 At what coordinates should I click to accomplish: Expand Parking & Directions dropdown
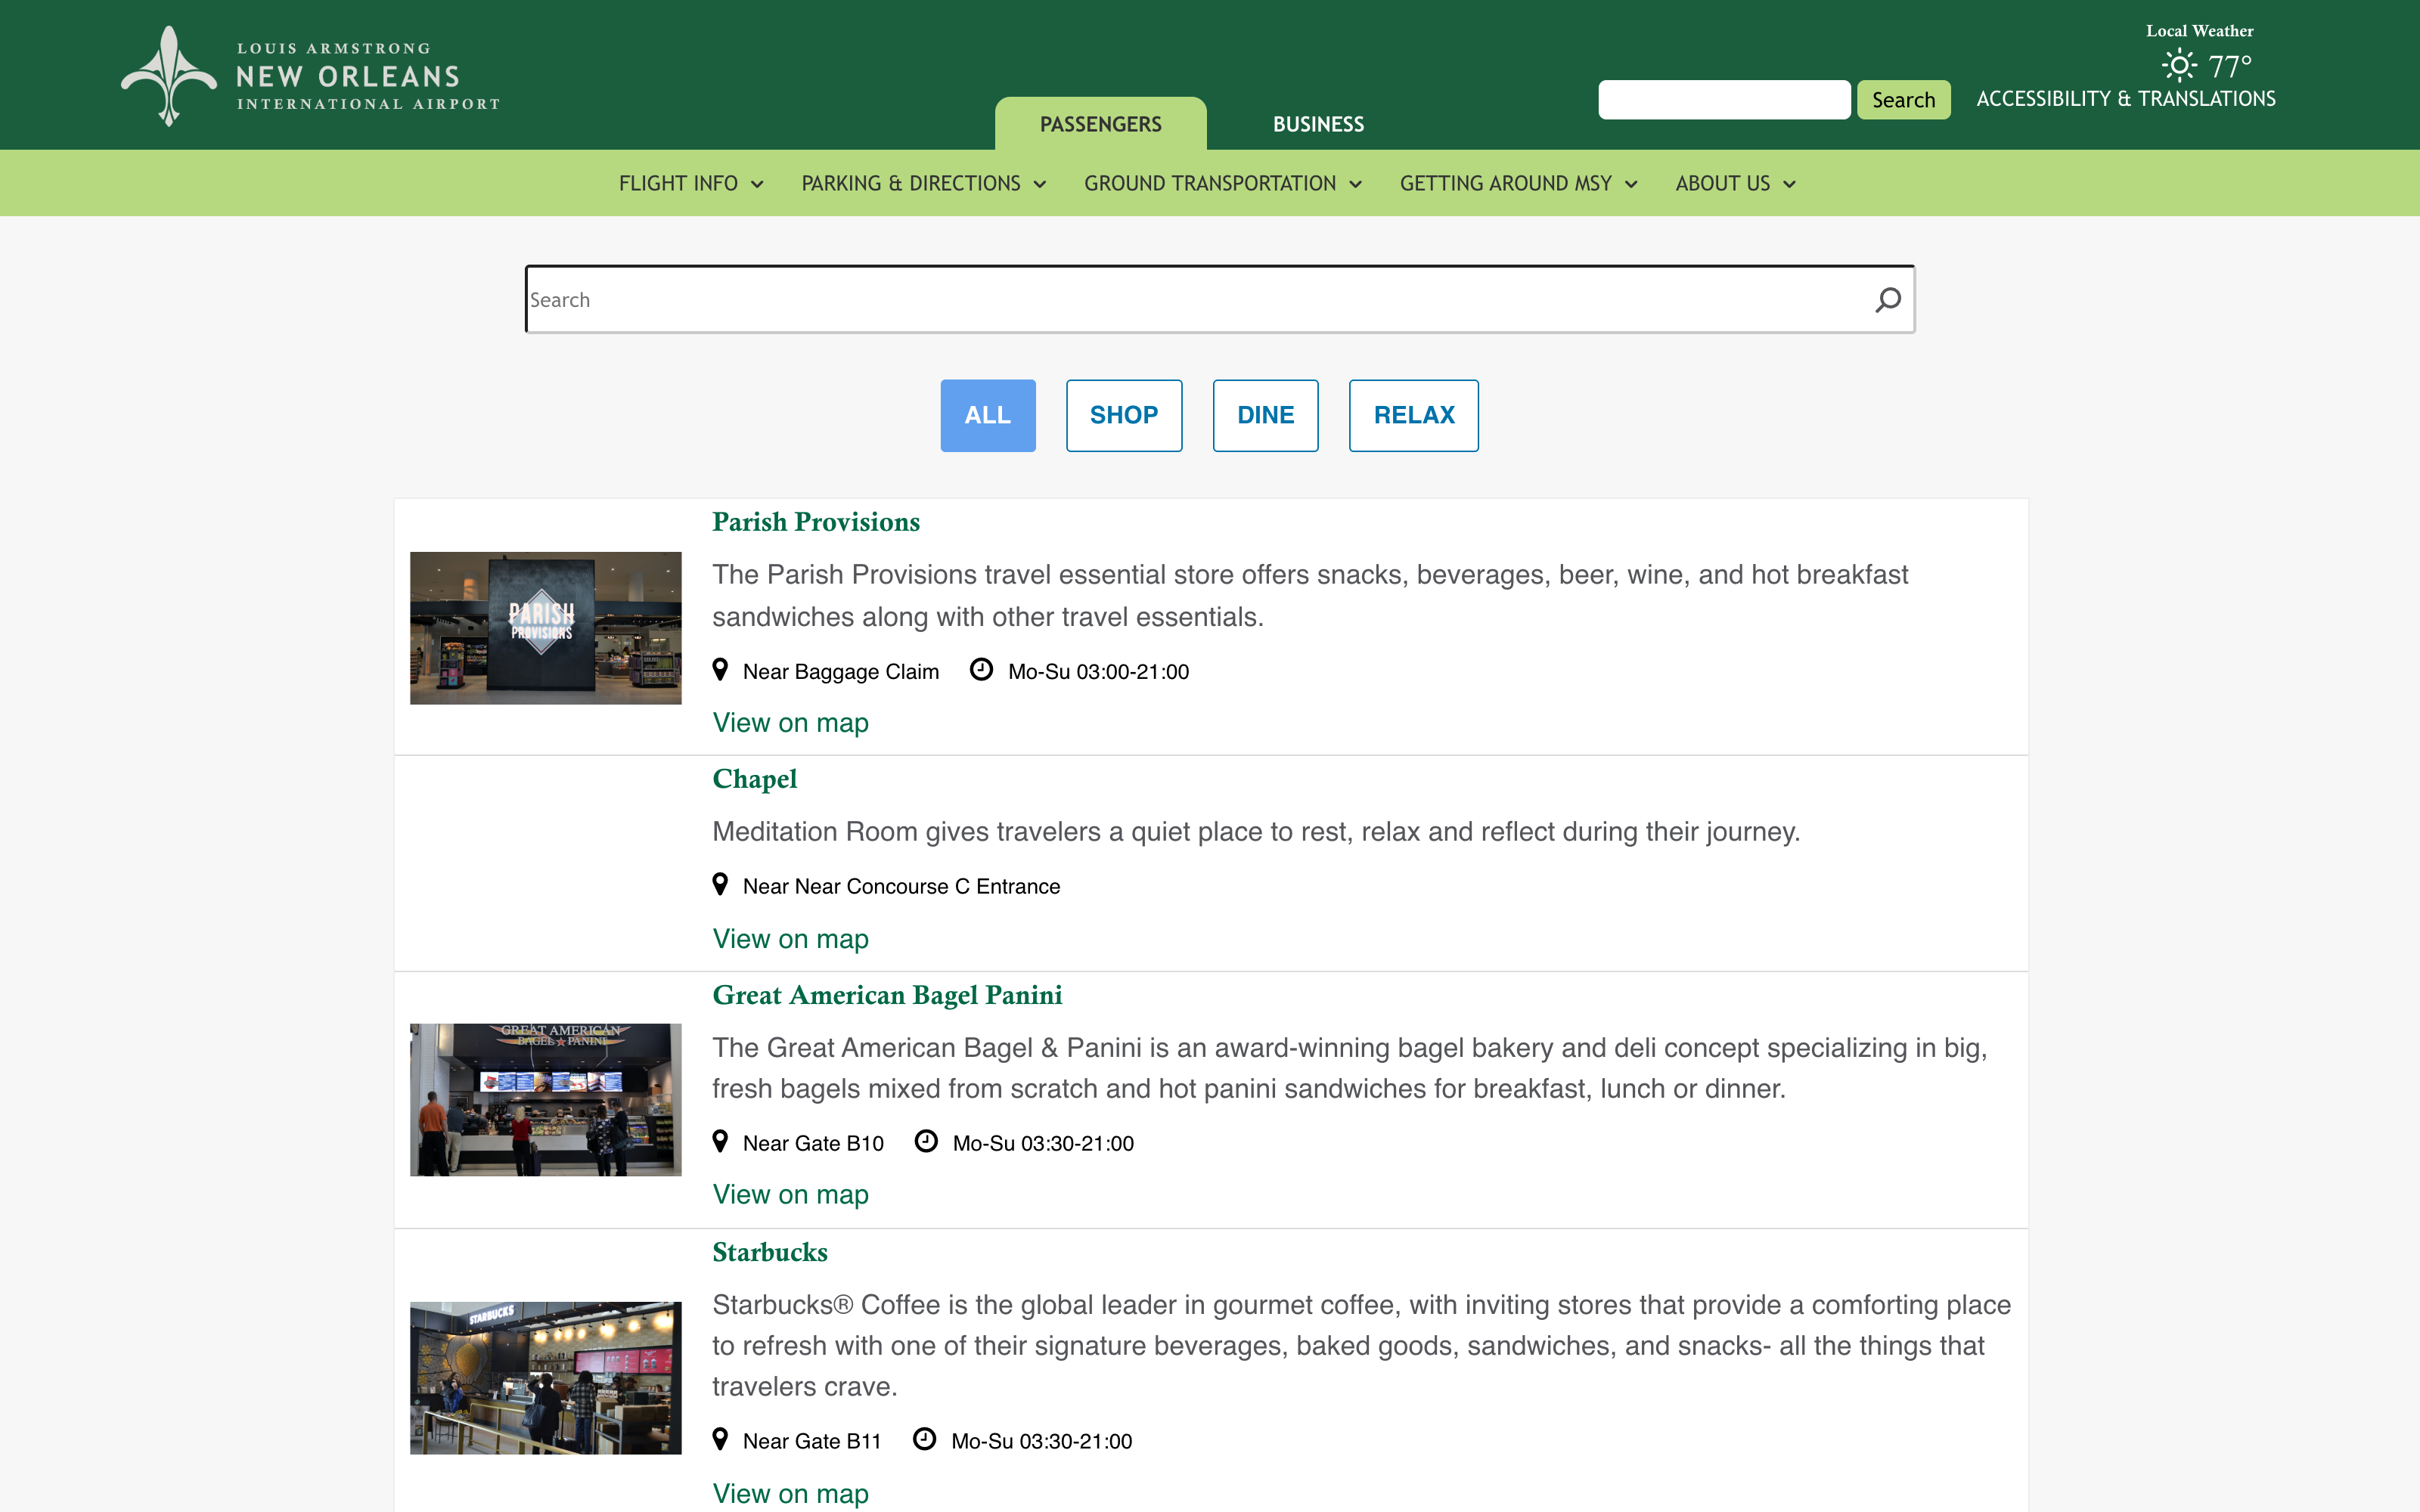click(924, 183)
